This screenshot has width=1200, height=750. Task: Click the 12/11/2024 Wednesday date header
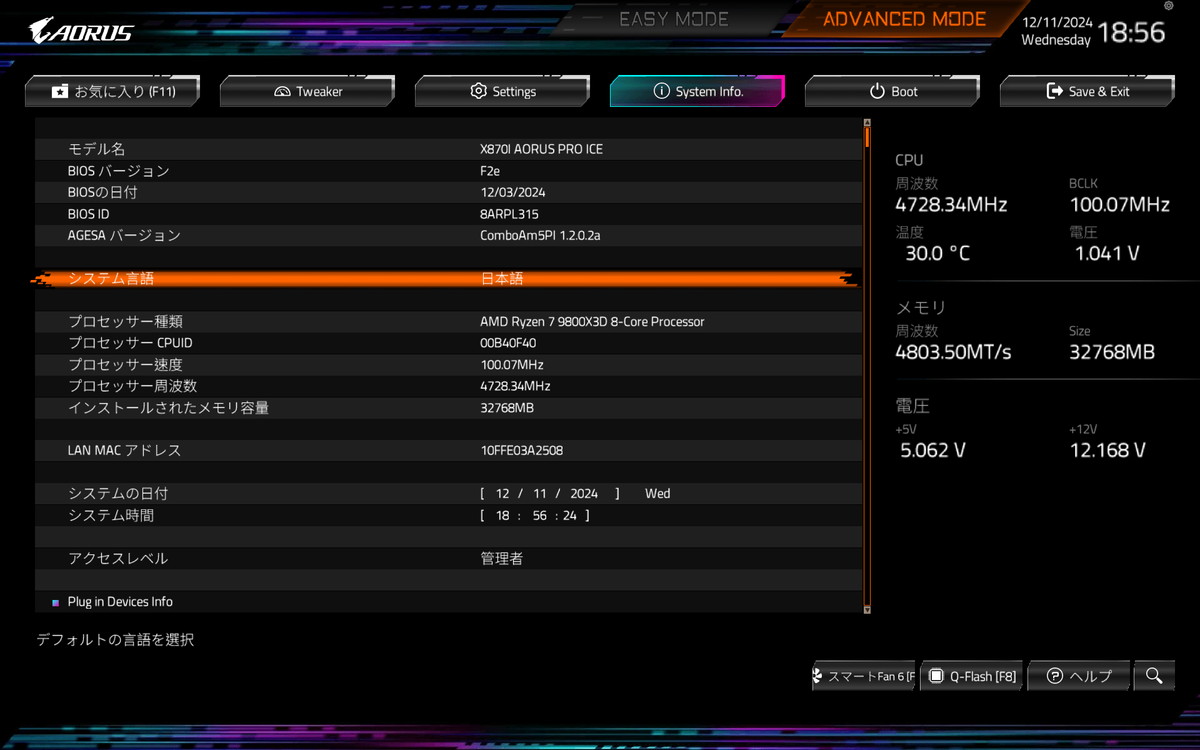click(x=1056, y=32)
